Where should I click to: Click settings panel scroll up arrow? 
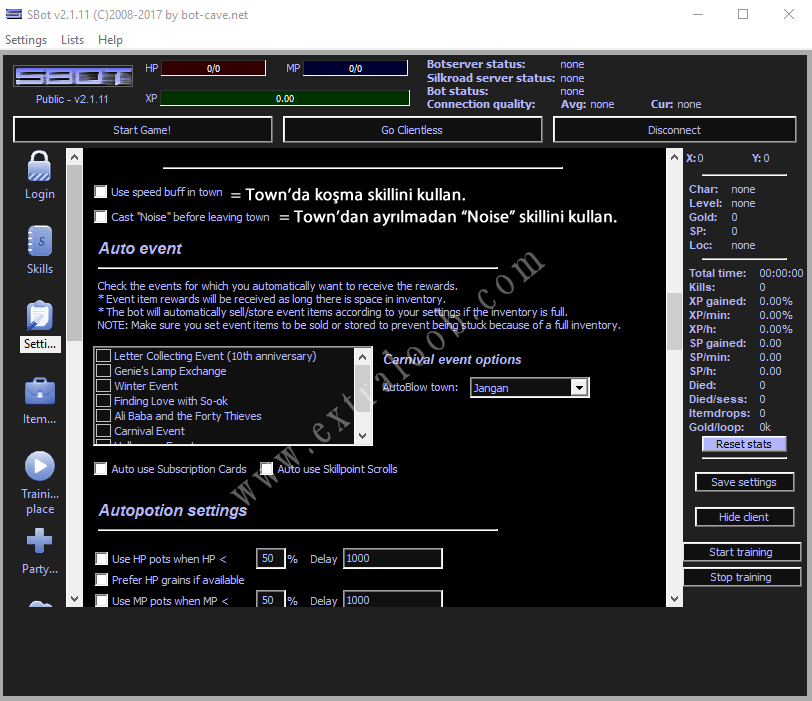(674, 157)
